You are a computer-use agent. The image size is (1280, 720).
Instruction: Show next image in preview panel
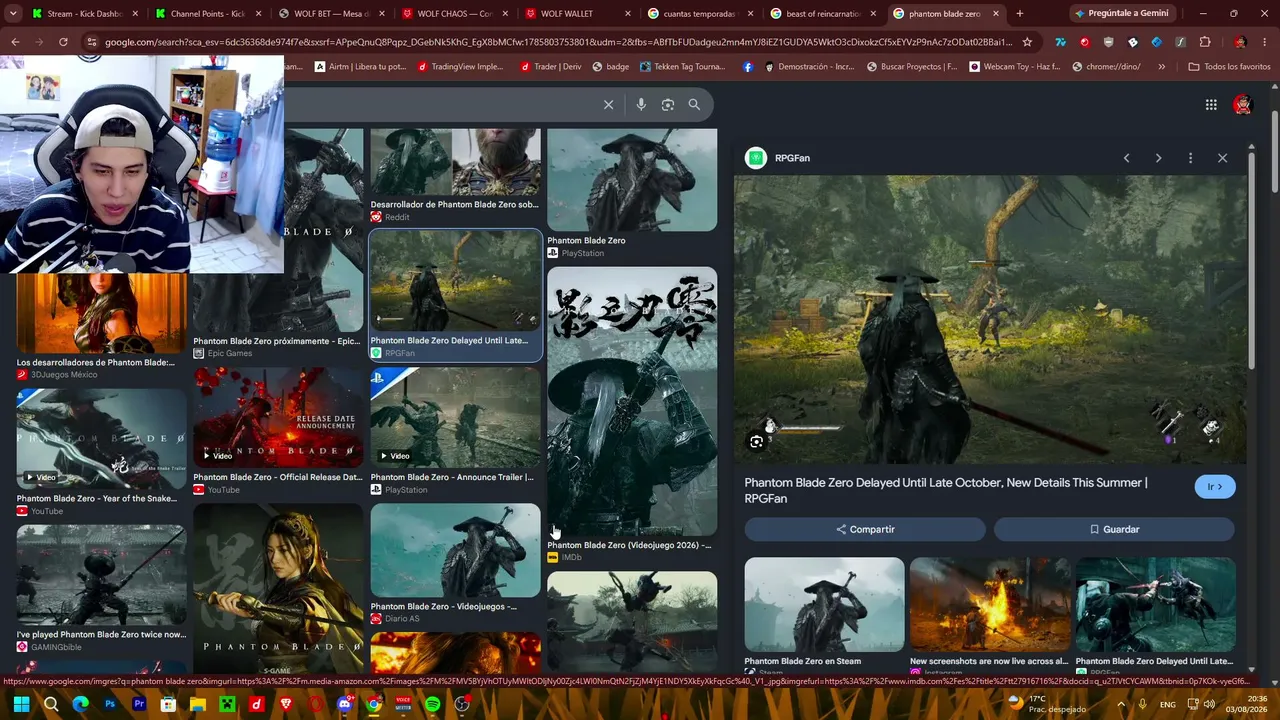pos(1158,158)
